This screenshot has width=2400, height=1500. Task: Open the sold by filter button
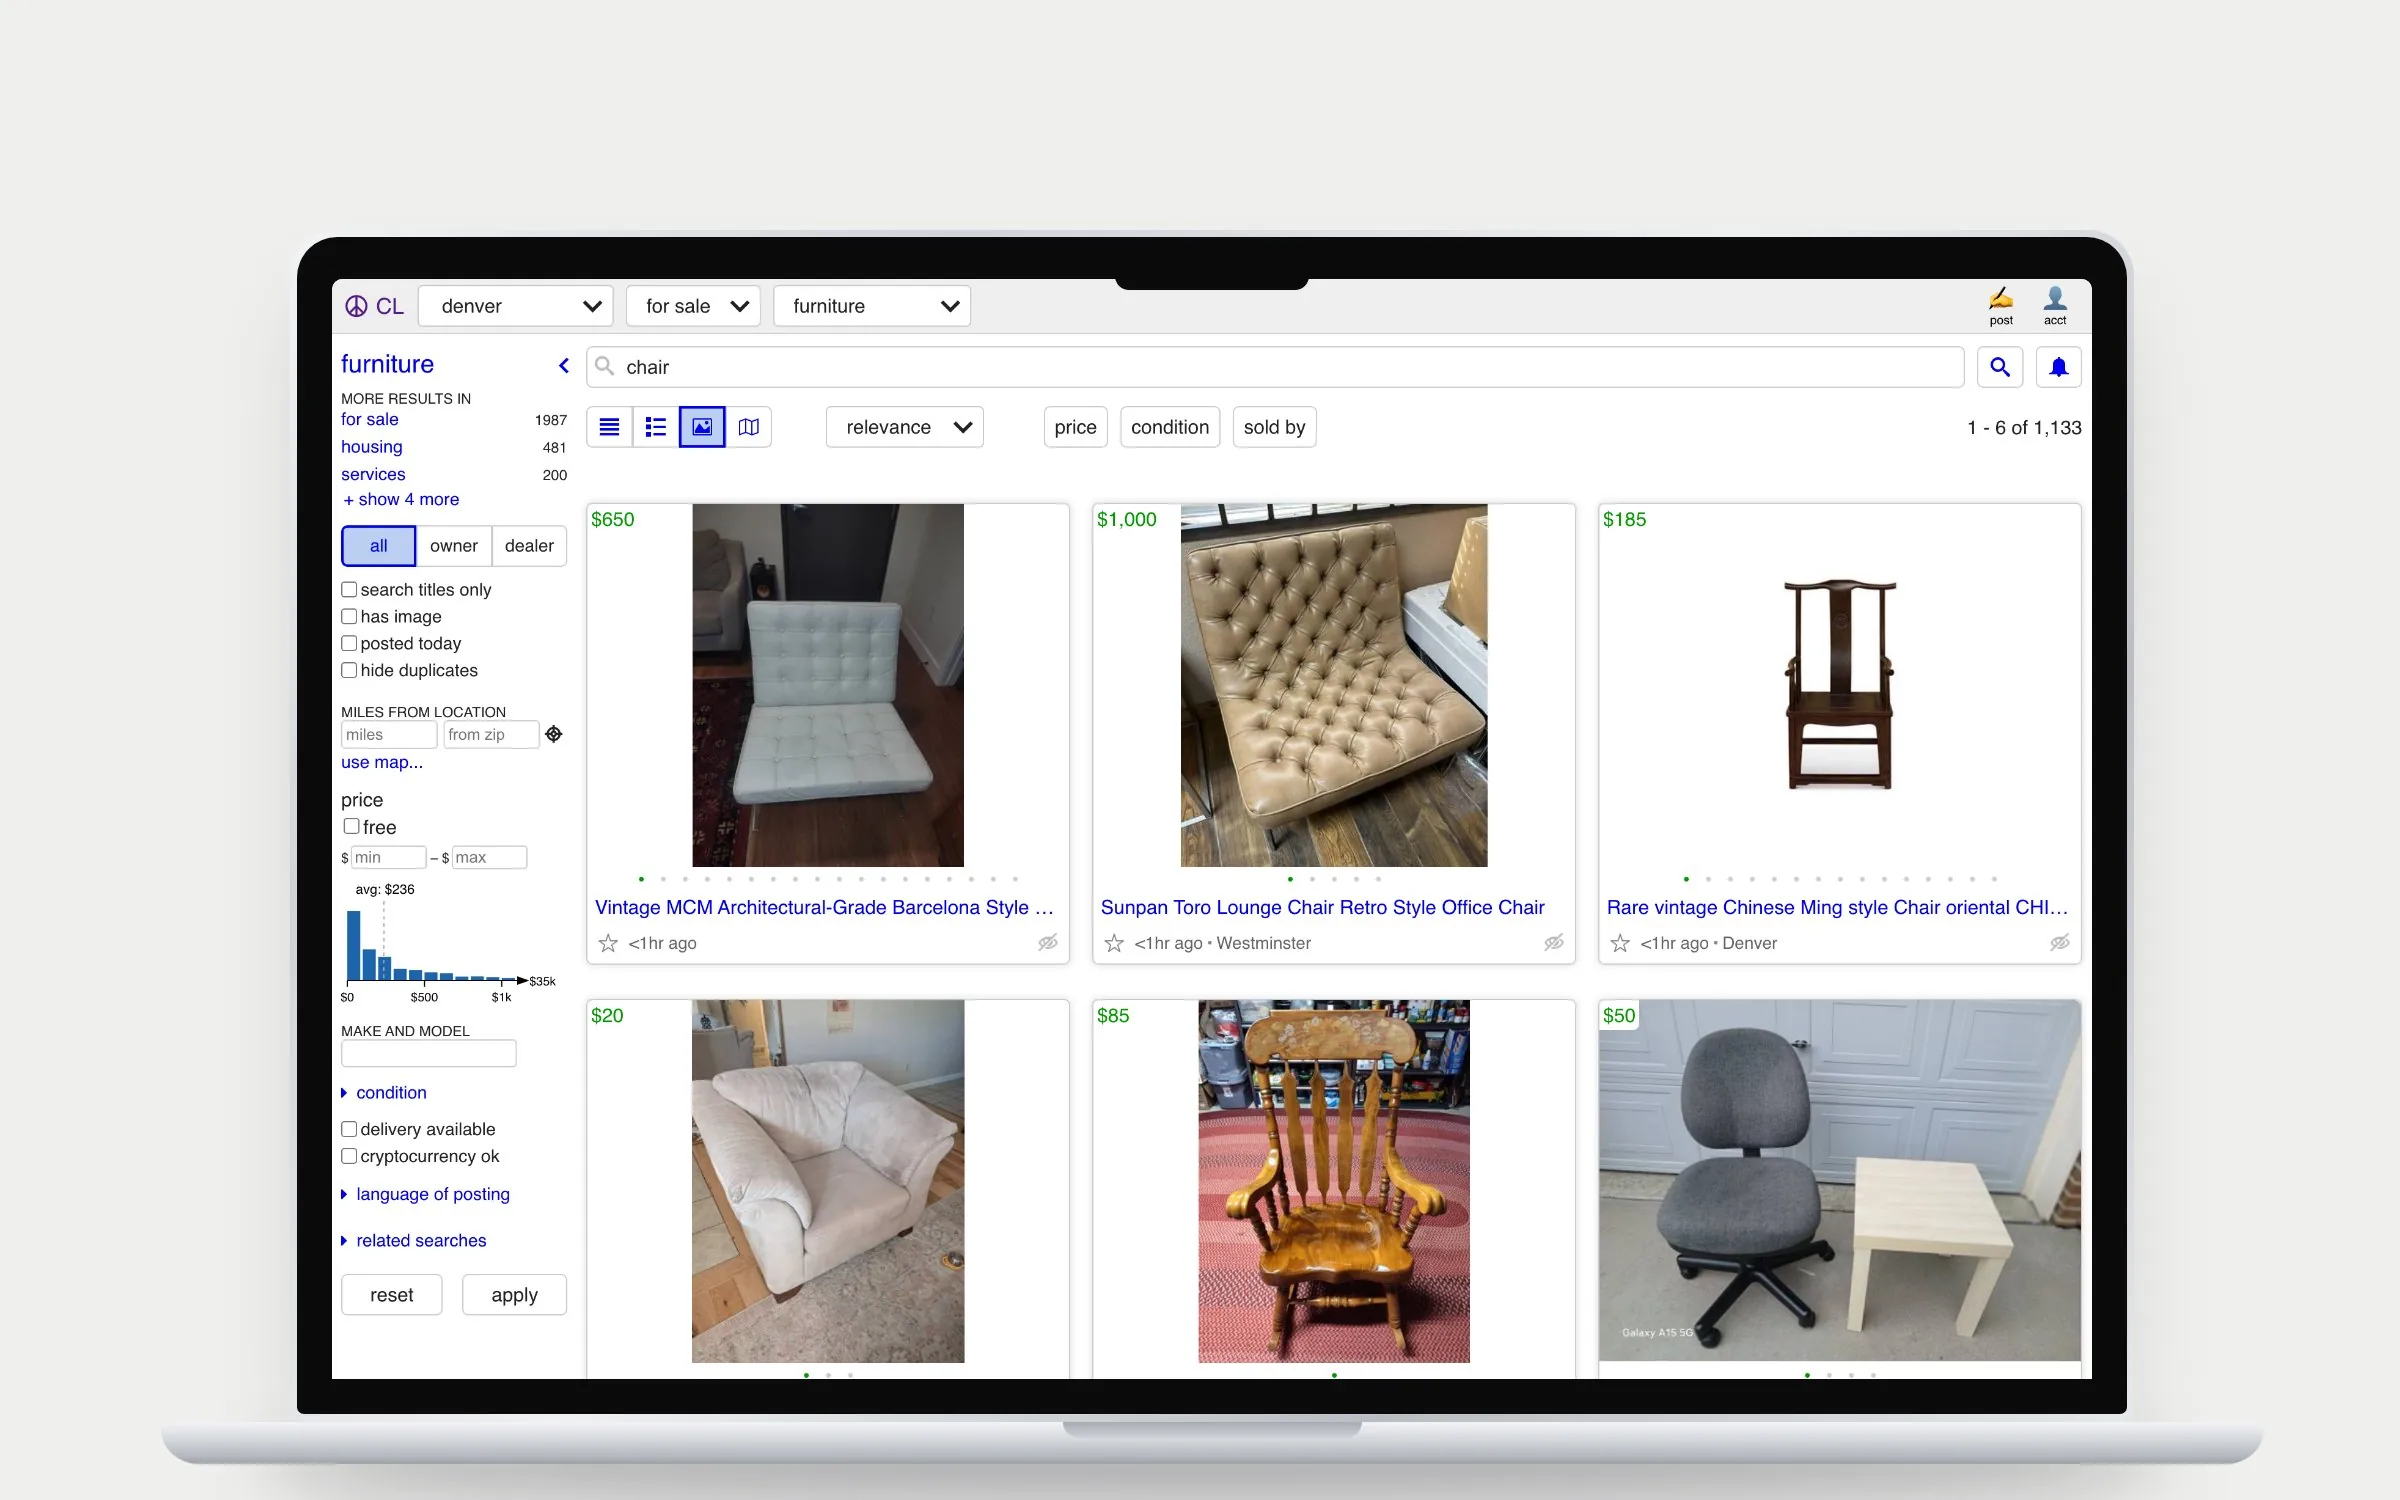(1274, 427)
